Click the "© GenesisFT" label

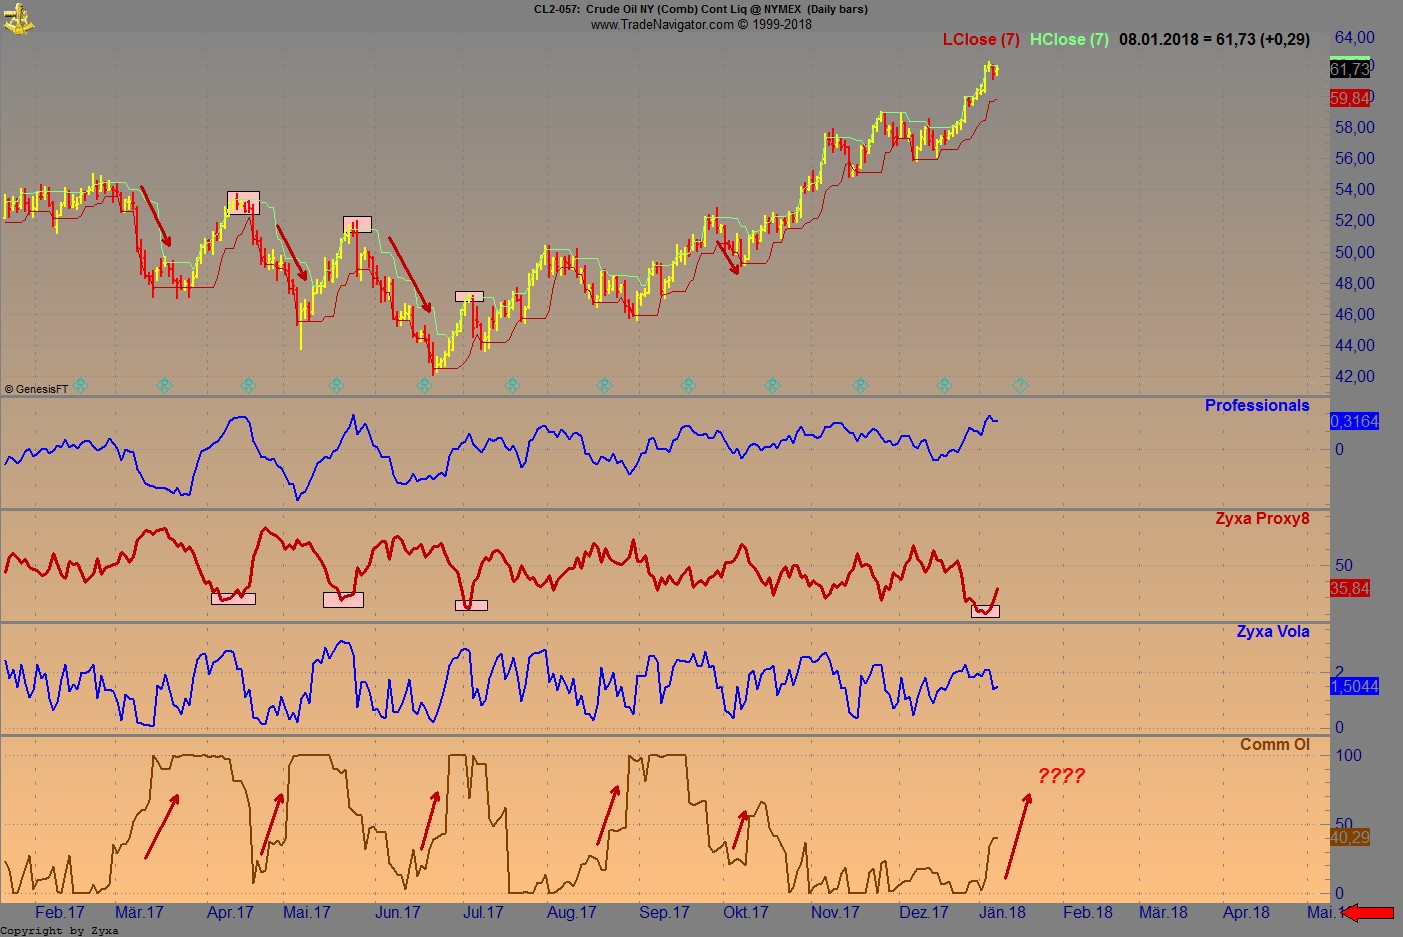pos(35,389)
